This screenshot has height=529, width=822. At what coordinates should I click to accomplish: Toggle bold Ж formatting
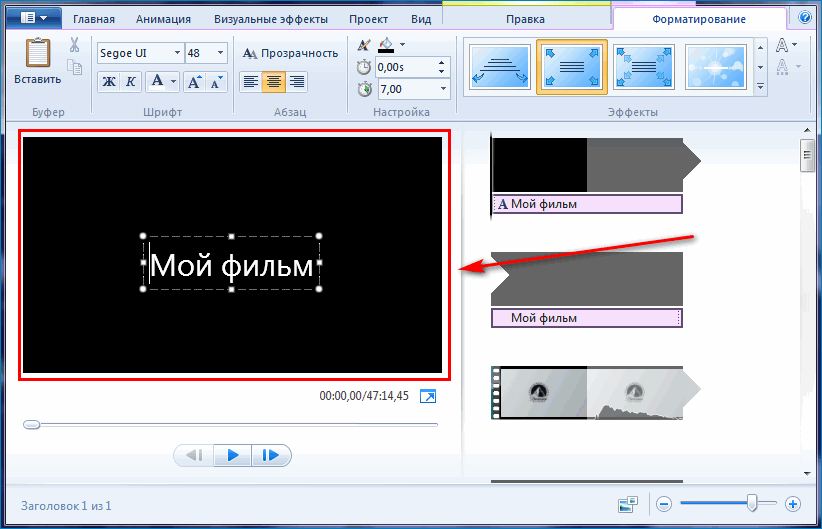coord(109,82)
